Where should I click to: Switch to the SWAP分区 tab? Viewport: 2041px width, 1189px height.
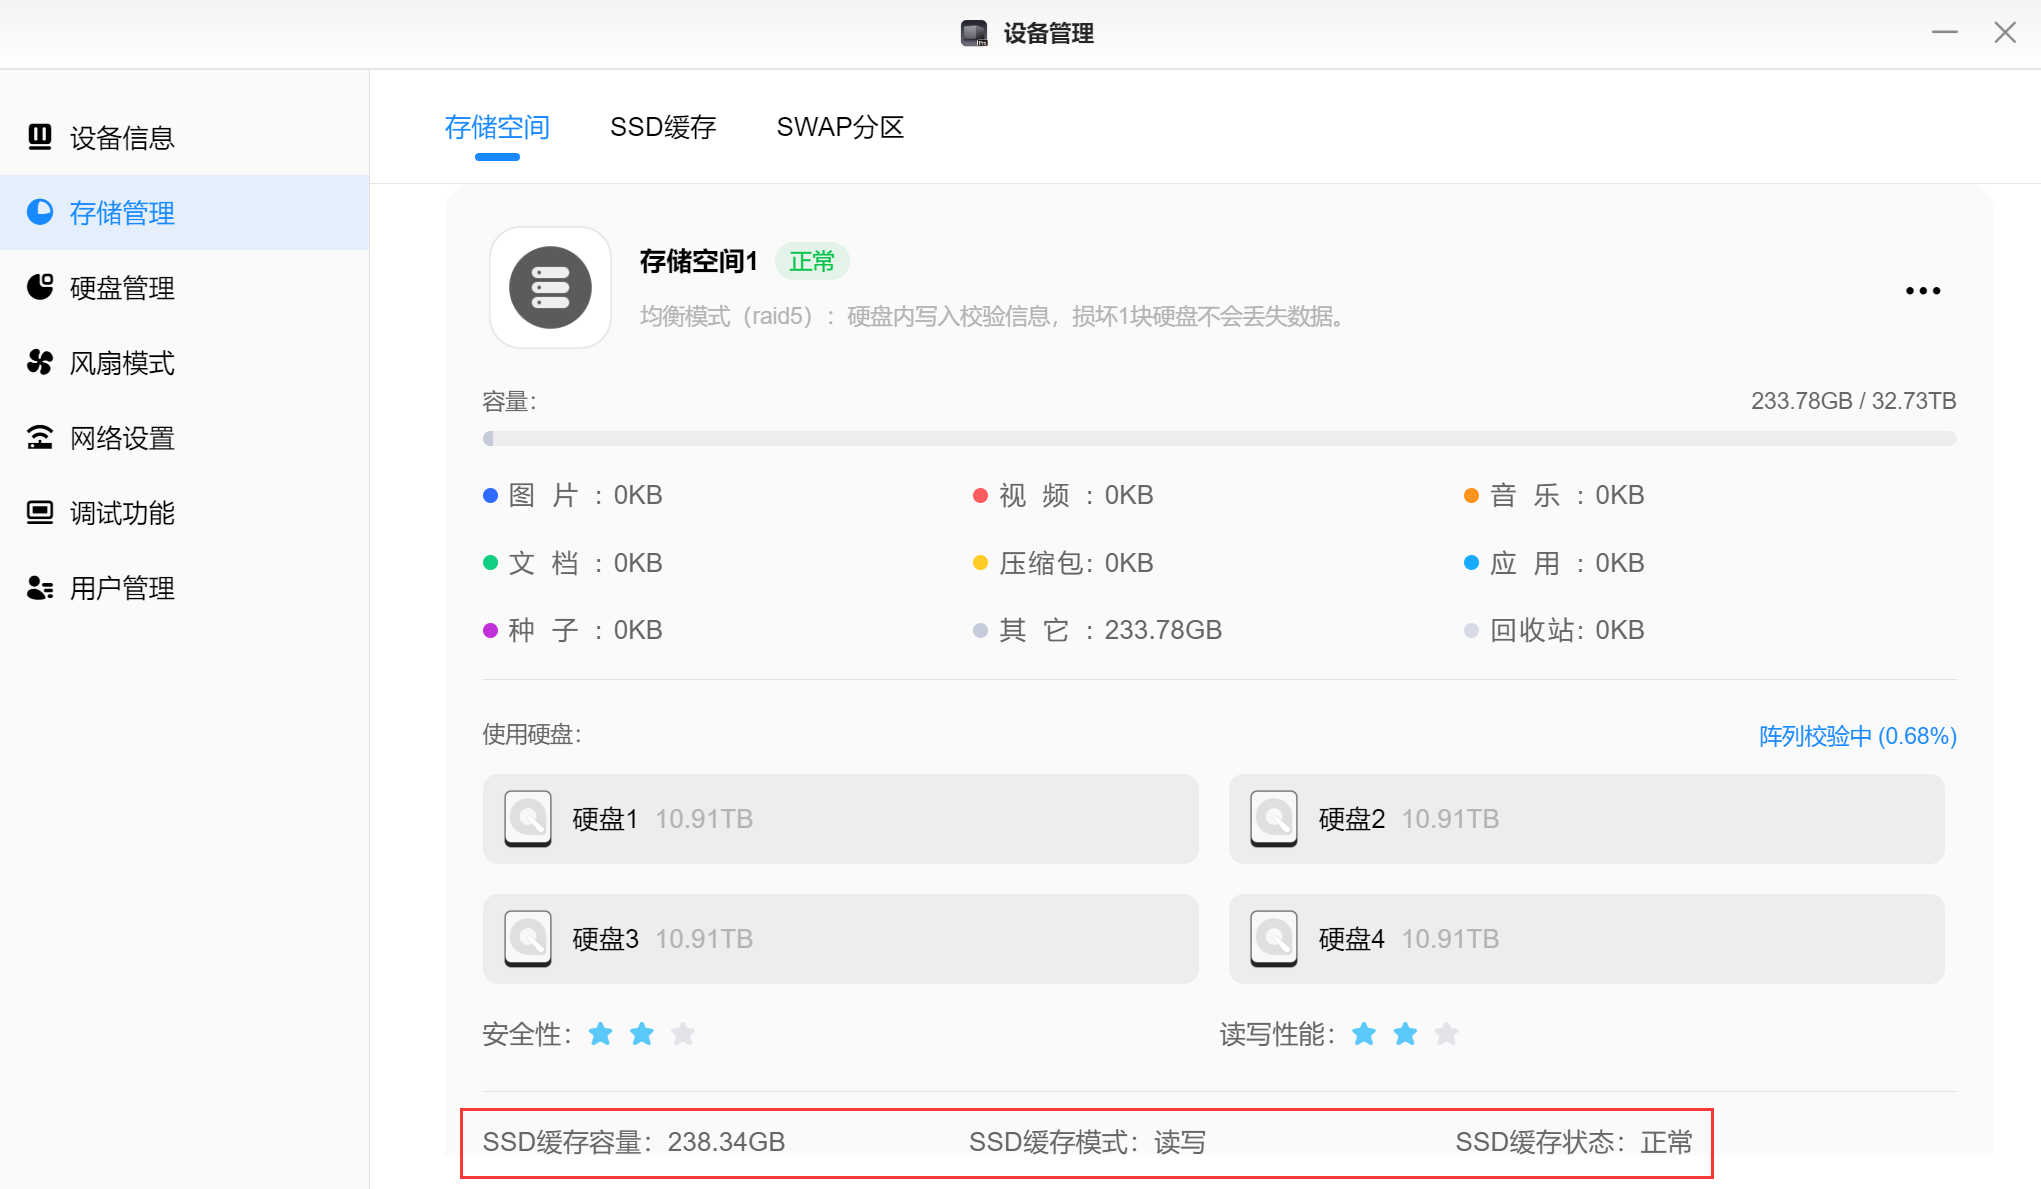[840, 127]
